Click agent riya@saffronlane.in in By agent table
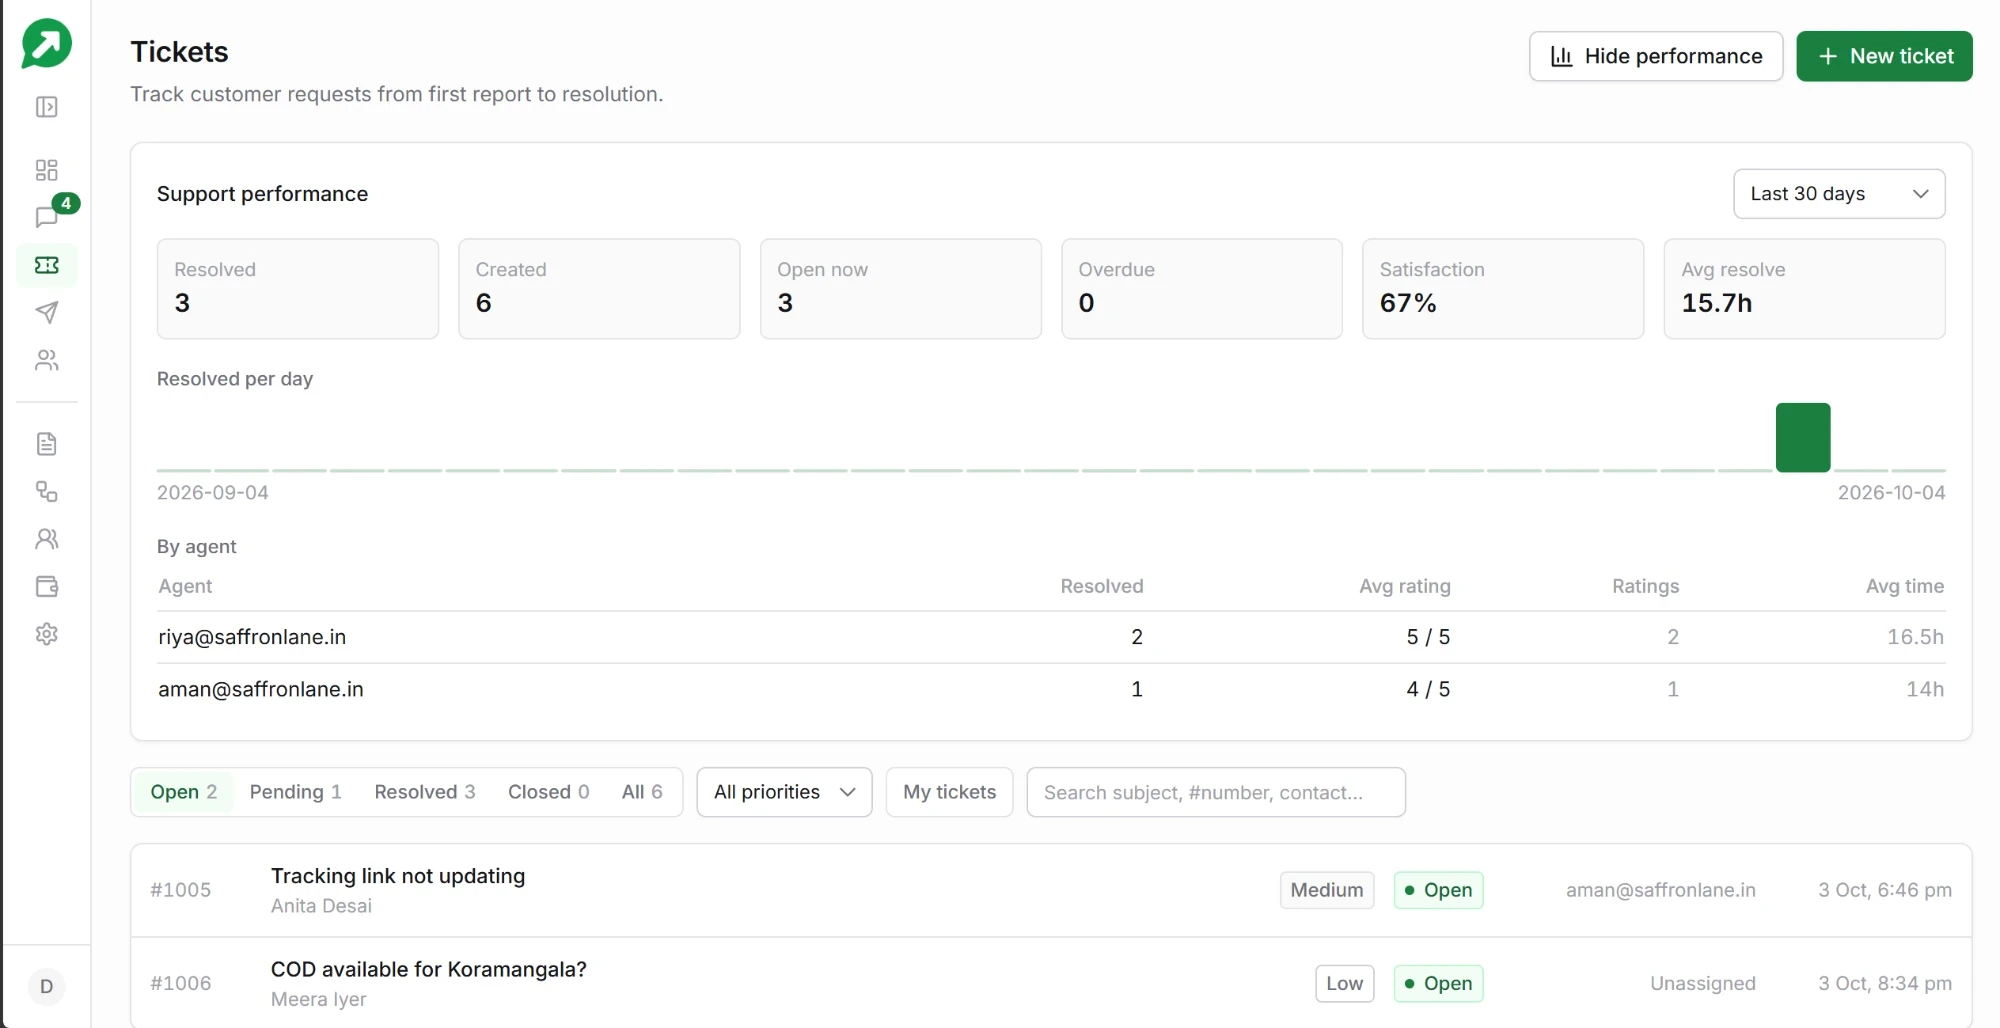2000x1028 pixels. [x=252, y=637]
